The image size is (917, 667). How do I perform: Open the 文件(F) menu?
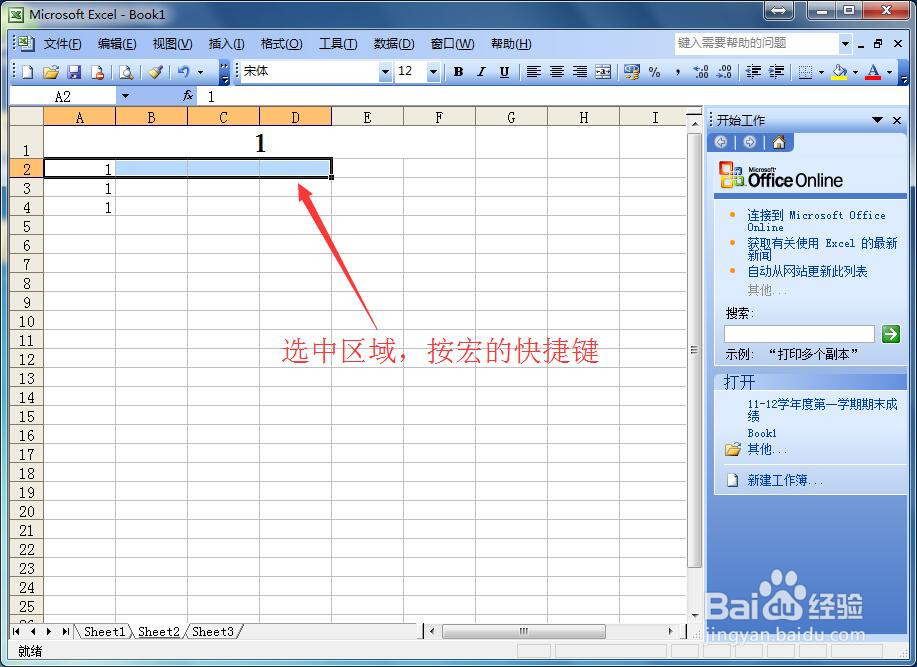pyautogui.click(x=63, y=44)
